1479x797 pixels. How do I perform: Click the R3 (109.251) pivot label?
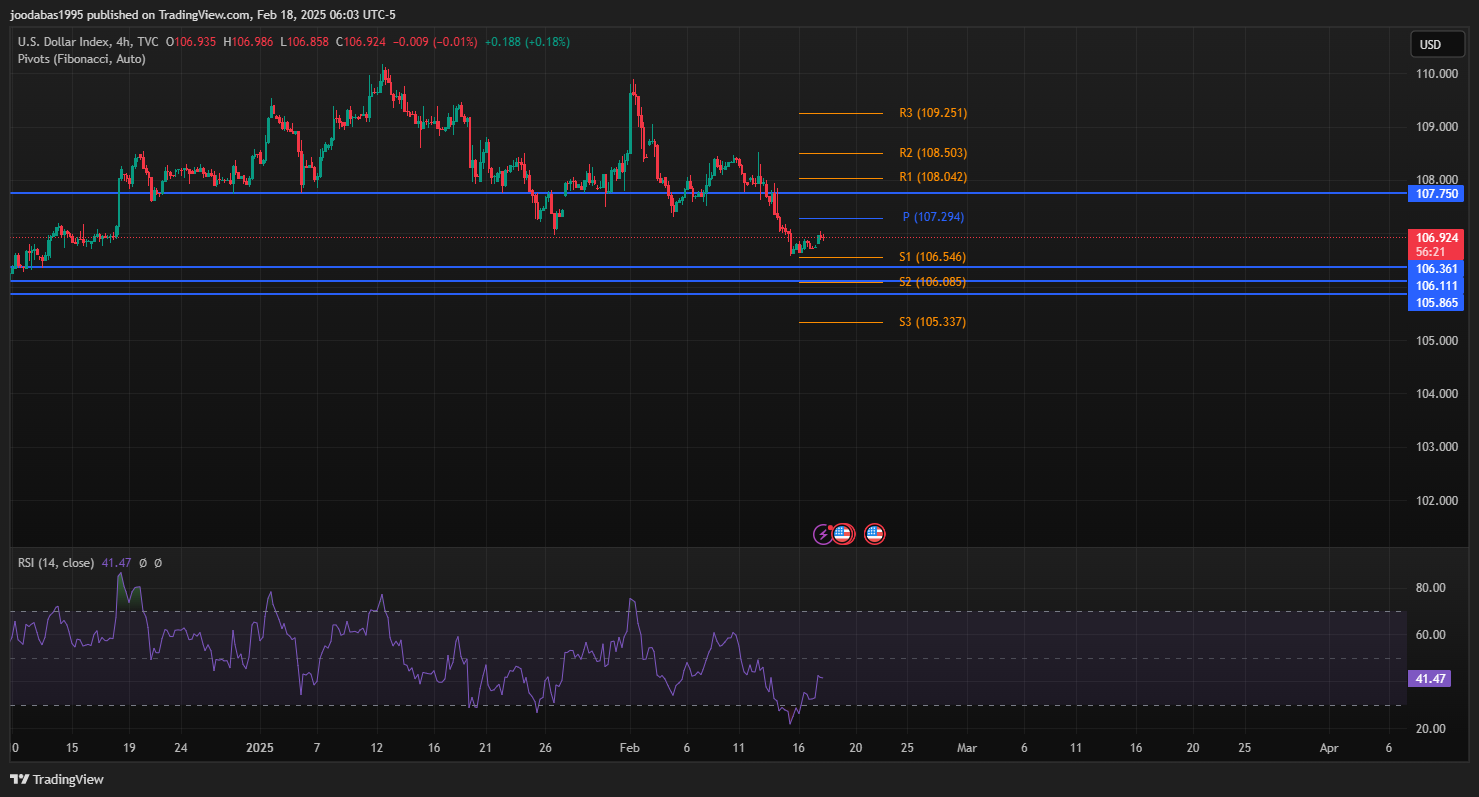coord(932,113)
